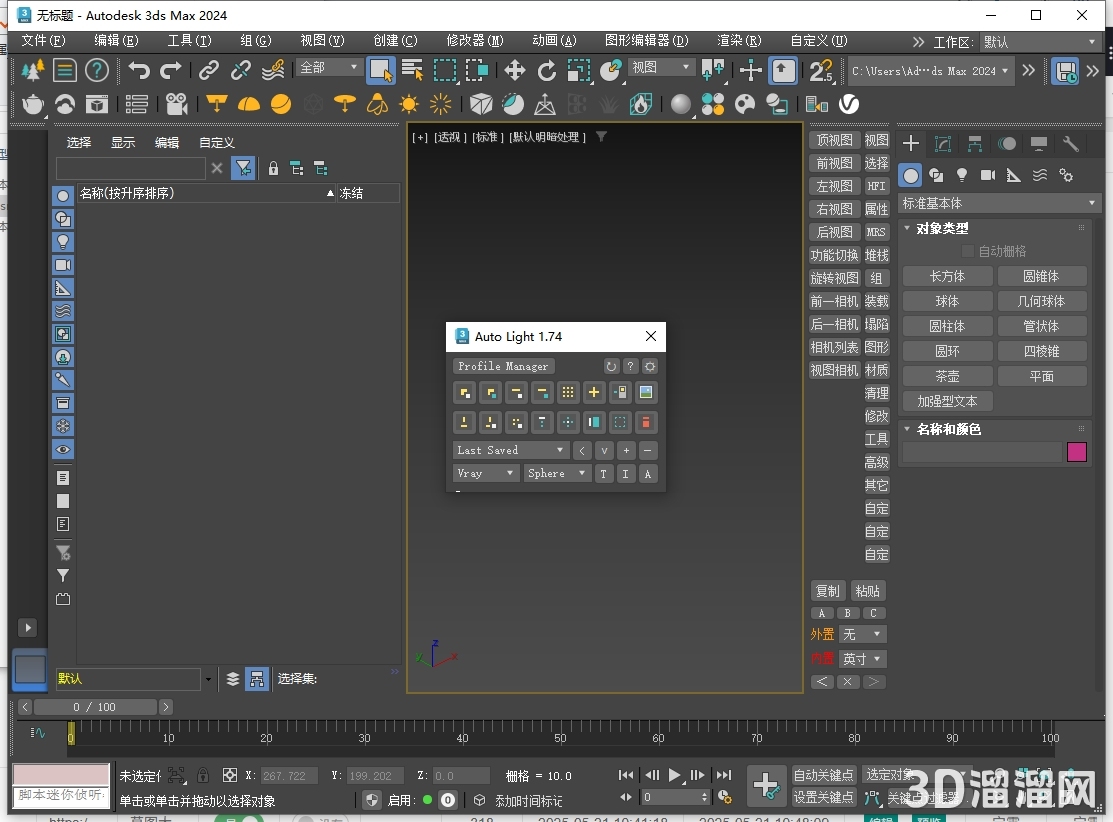Click the object name input field
The image size is (1113, 822).
(982, 452)
